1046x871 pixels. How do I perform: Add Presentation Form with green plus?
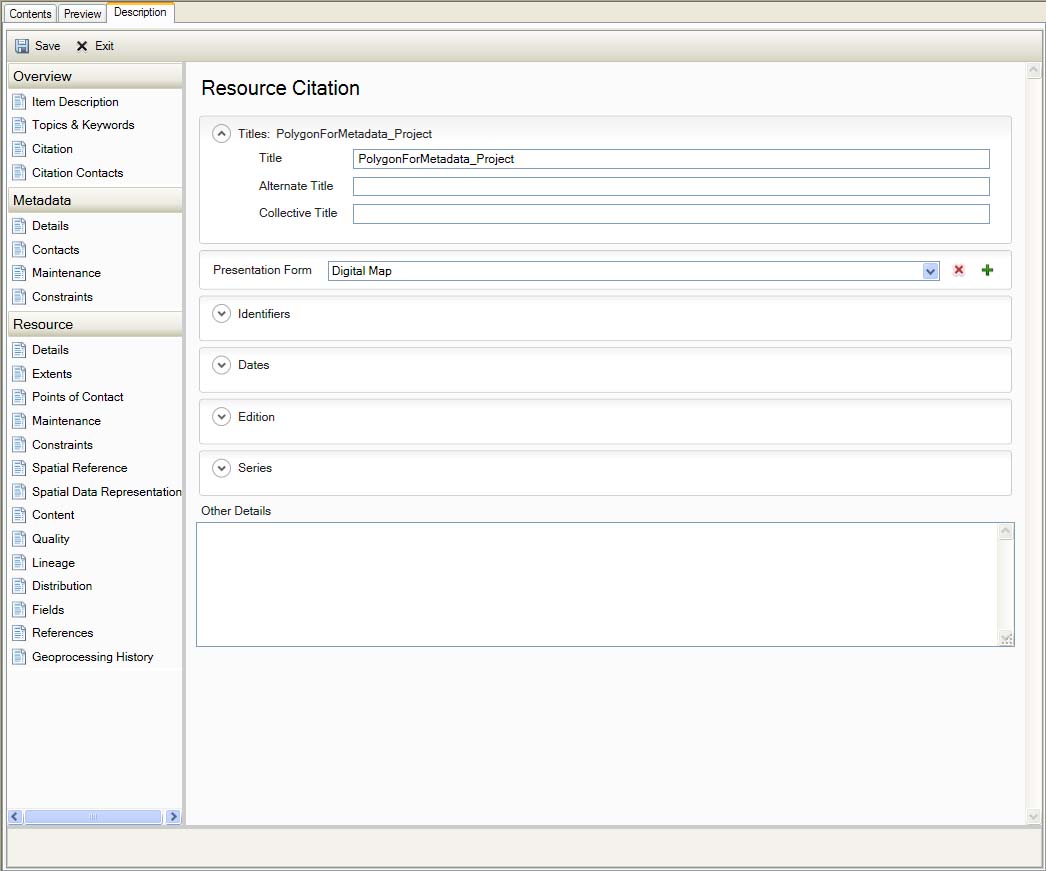coord(987,271)
